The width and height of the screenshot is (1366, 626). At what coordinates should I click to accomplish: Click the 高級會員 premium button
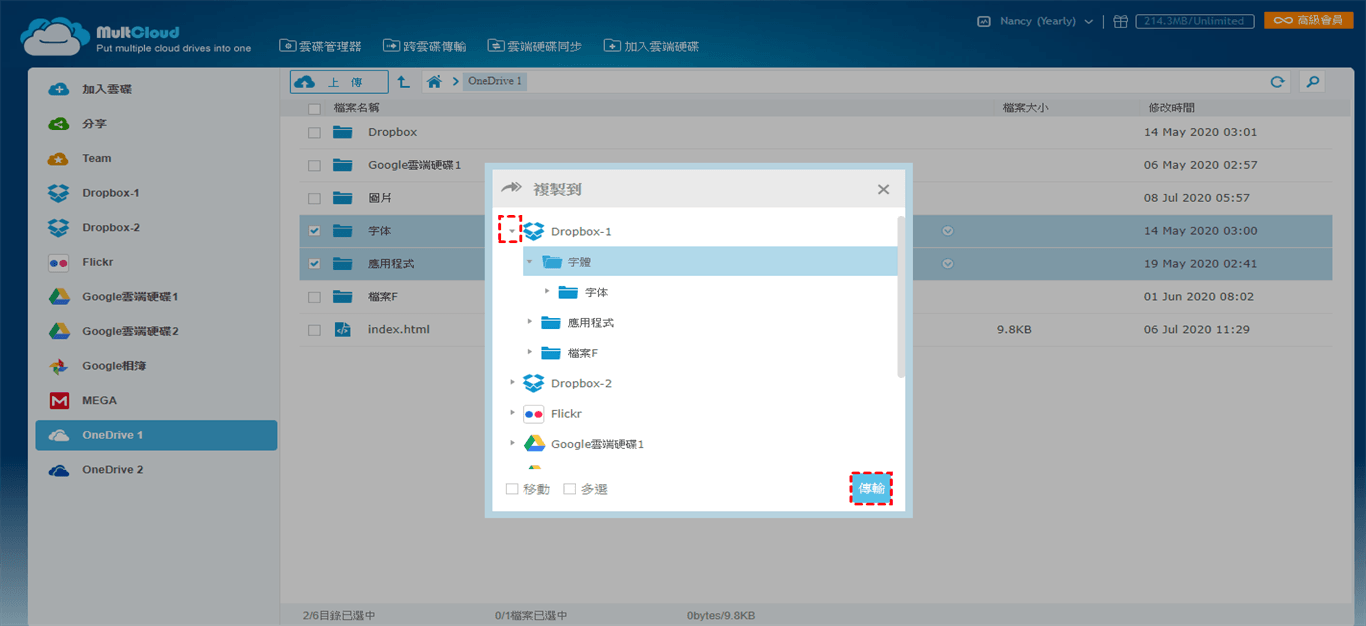1308,20
